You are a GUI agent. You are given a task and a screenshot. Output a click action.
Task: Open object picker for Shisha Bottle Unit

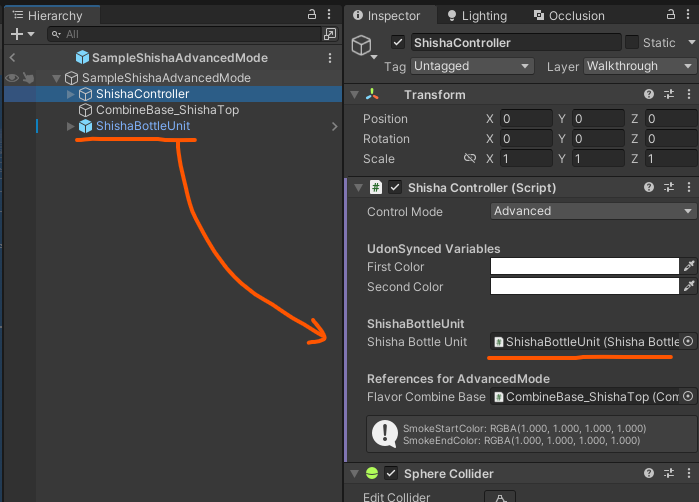point(688,342)
